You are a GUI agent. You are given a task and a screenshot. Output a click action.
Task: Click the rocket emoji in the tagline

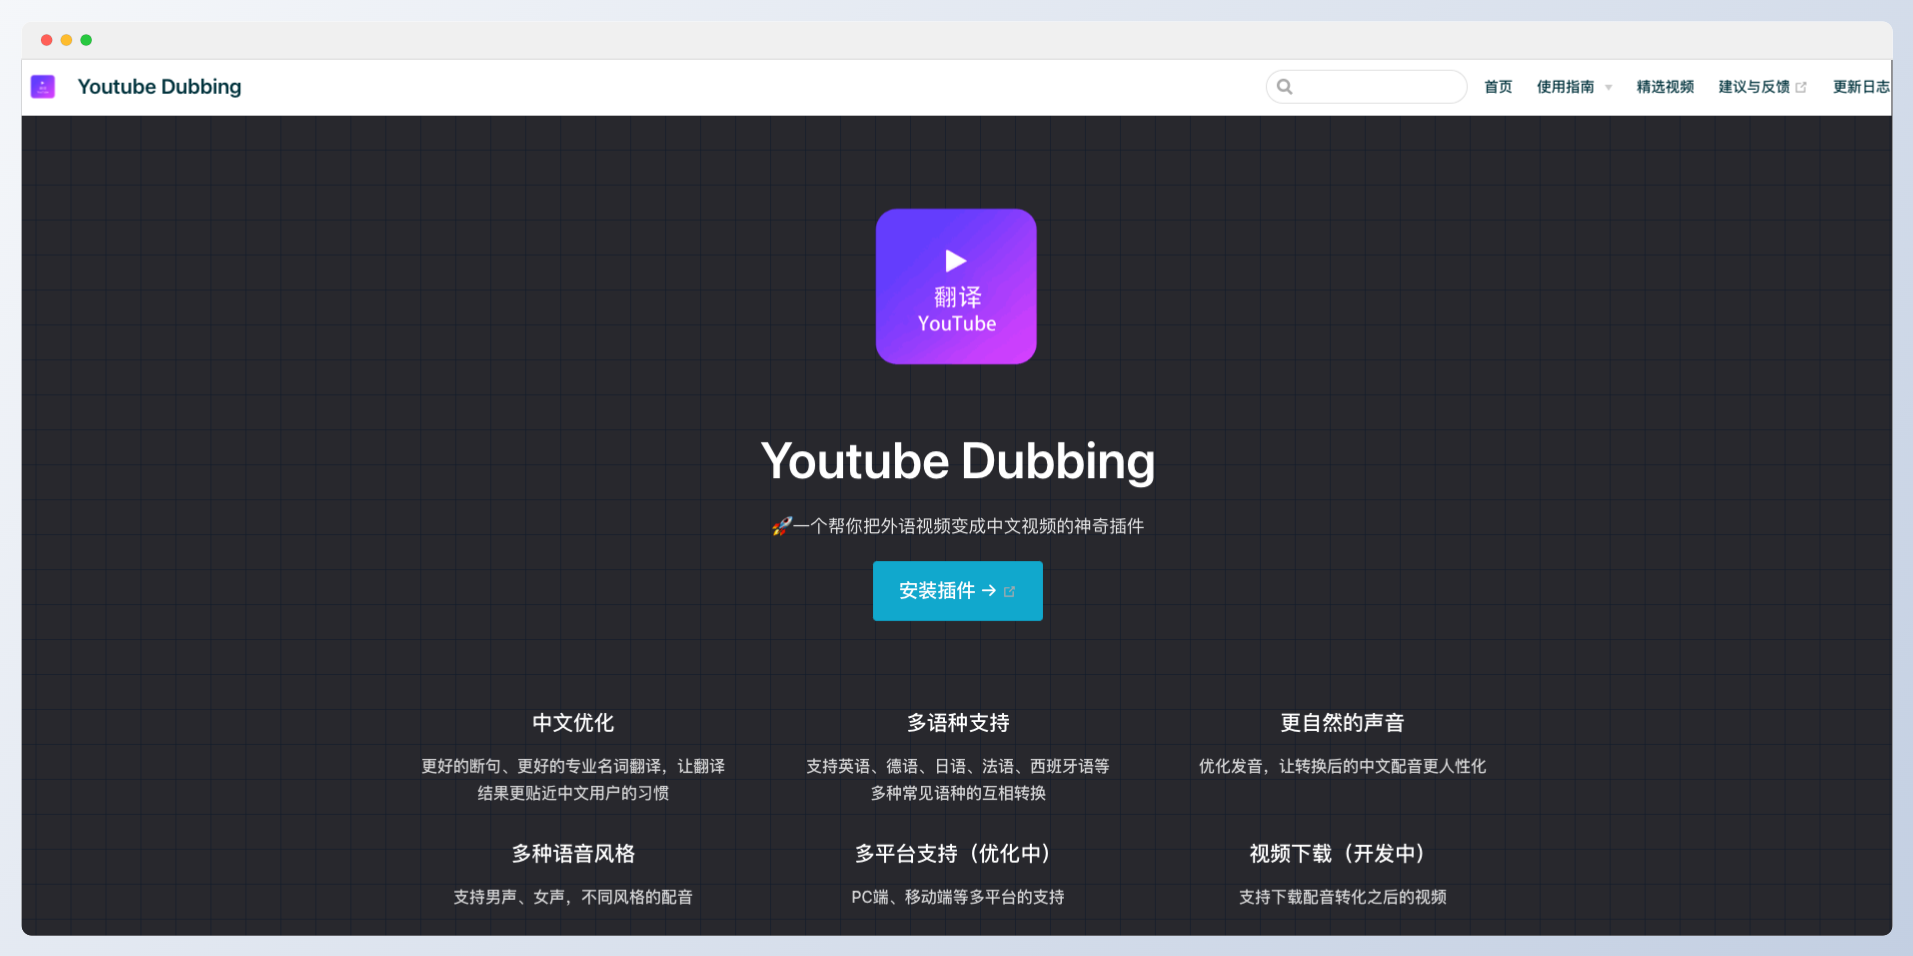781,526
